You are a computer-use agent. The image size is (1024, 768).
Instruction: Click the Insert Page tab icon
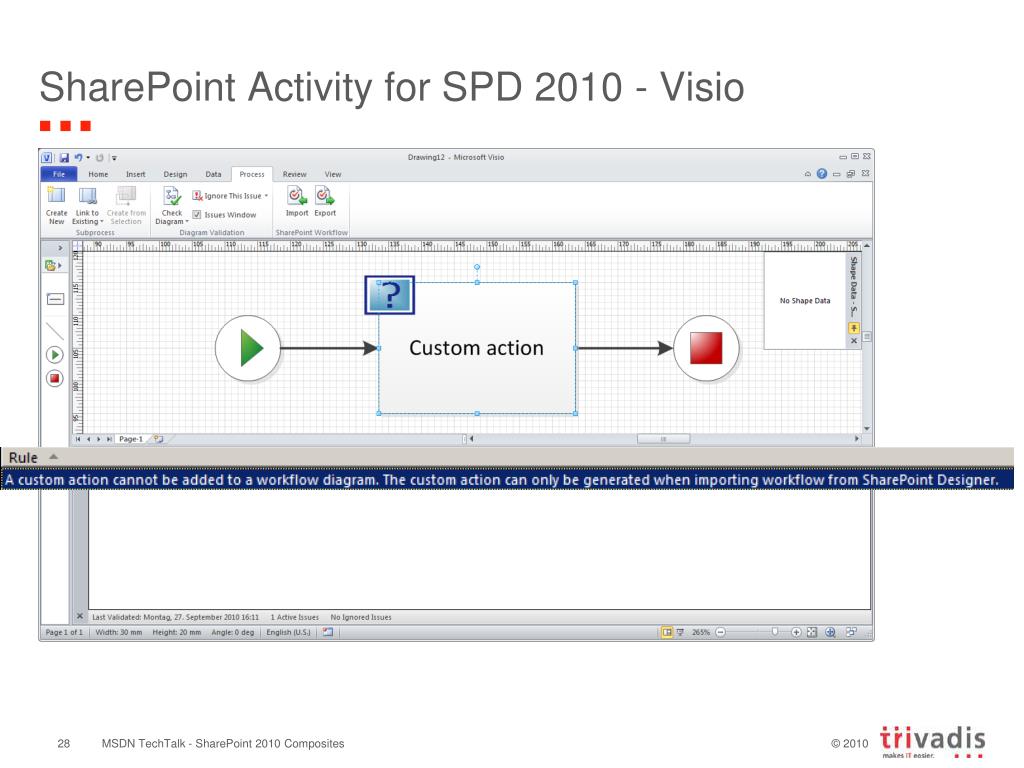[158, 439]
